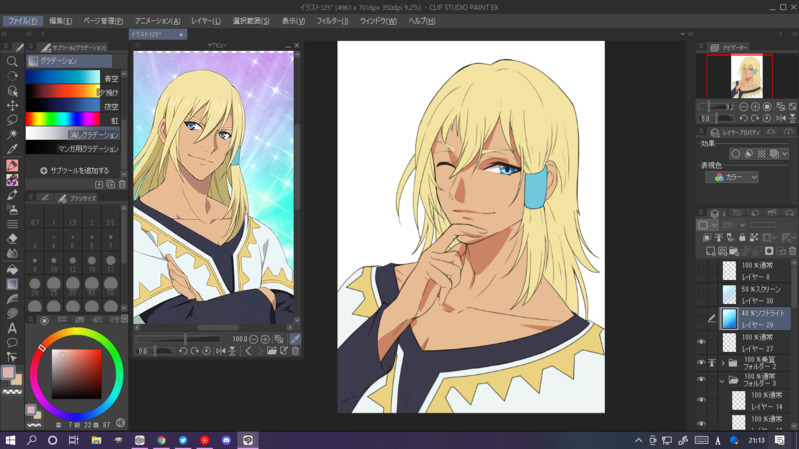Image resolution: width=799 pixels, height=449 pixels.
Task: Select the Fill bucket tool
Action: [x=12, y=270]
